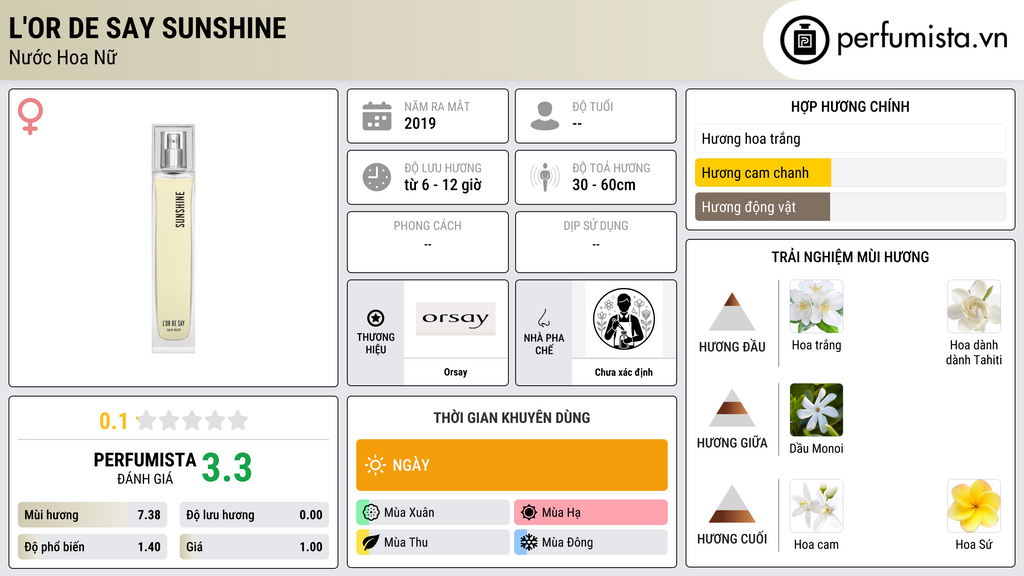Click the L'OR DE SAY SUNSHINE title

pos(148,28)
